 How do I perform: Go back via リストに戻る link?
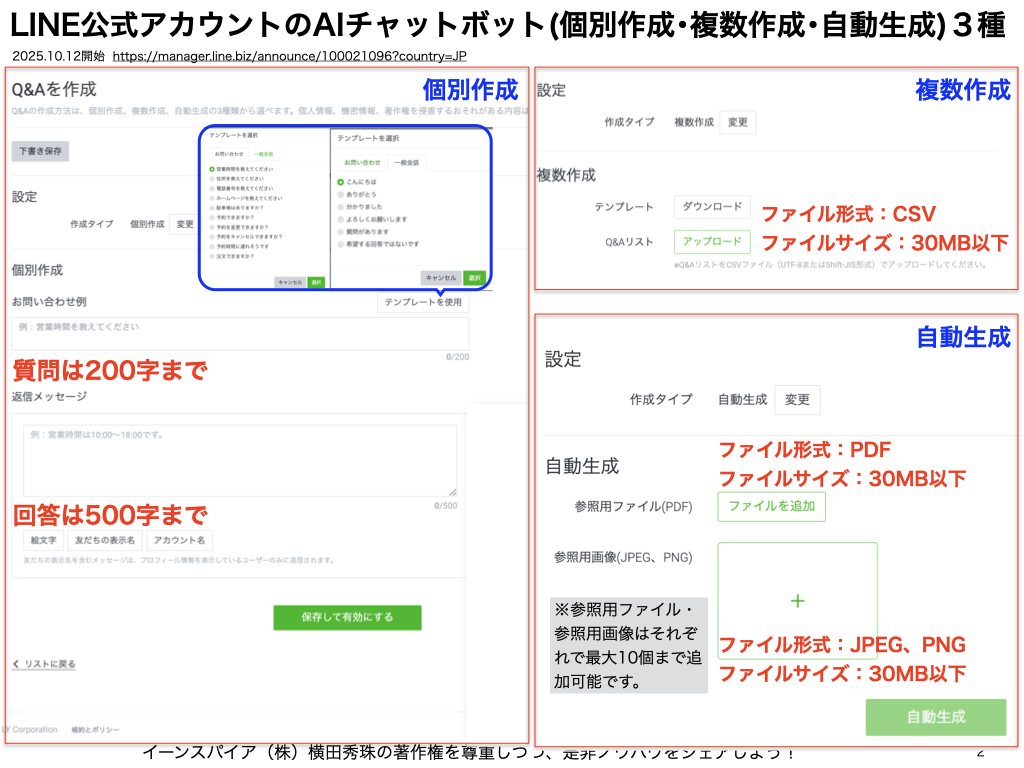click(44, 664)
